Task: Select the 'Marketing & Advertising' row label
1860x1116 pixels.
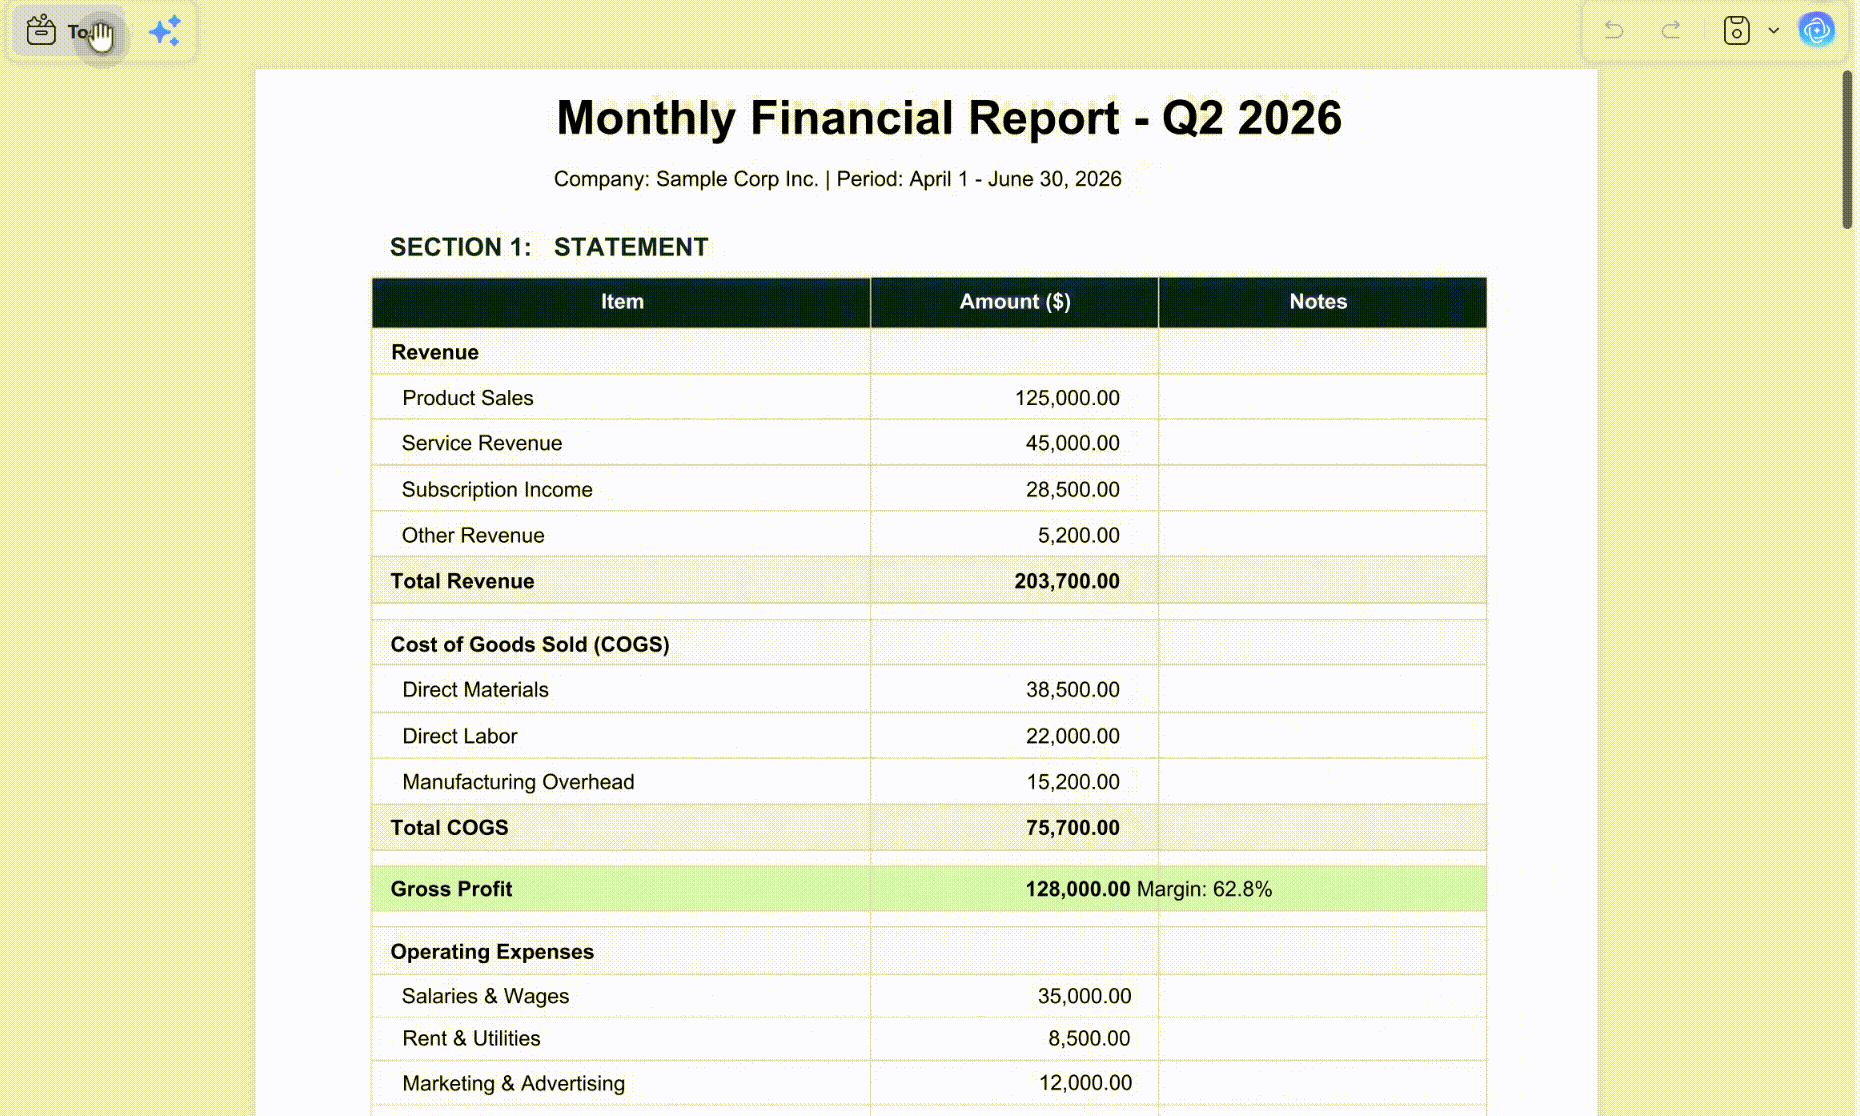Action: click(x=513, y=1084)
